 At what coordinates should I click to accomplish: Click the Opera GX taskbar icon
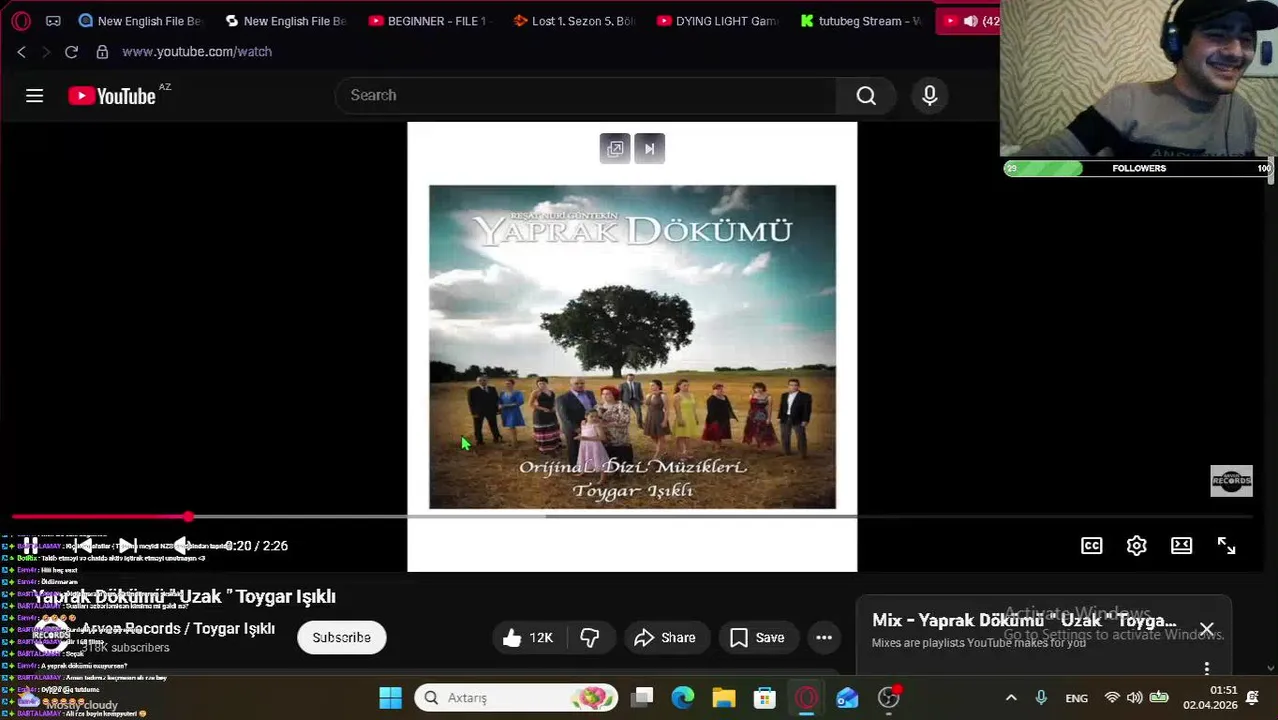point(806,698)
